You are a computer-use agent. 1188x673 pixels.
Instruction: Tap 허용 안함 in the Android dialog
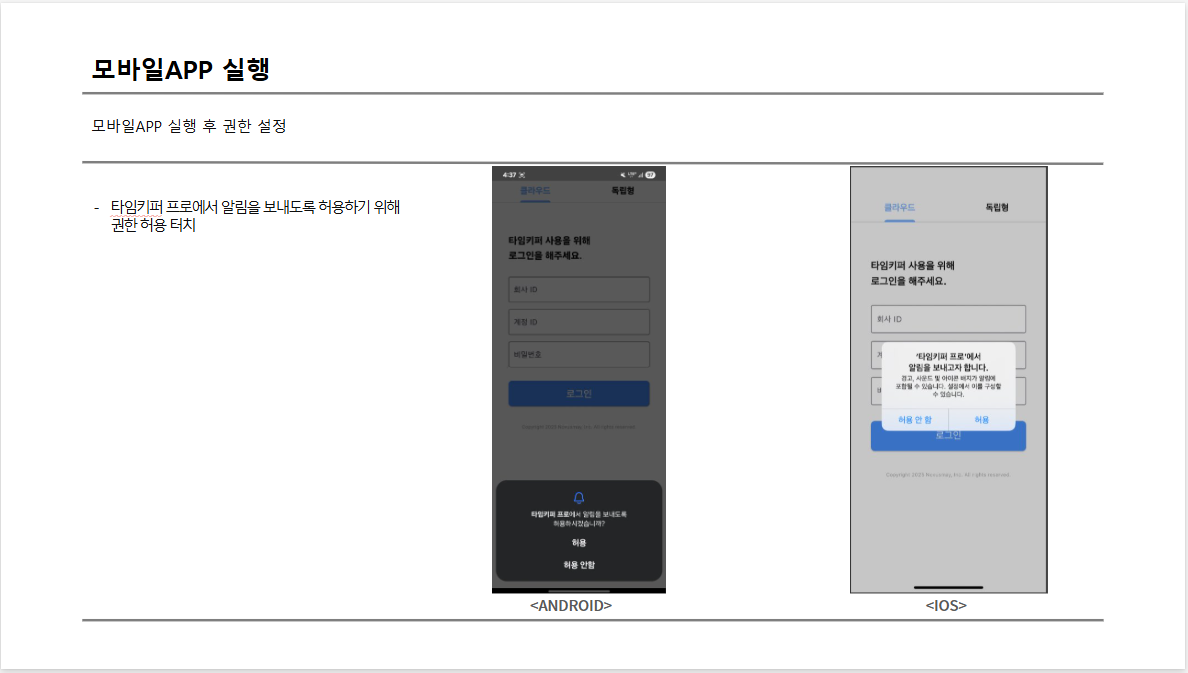point(579,565)
